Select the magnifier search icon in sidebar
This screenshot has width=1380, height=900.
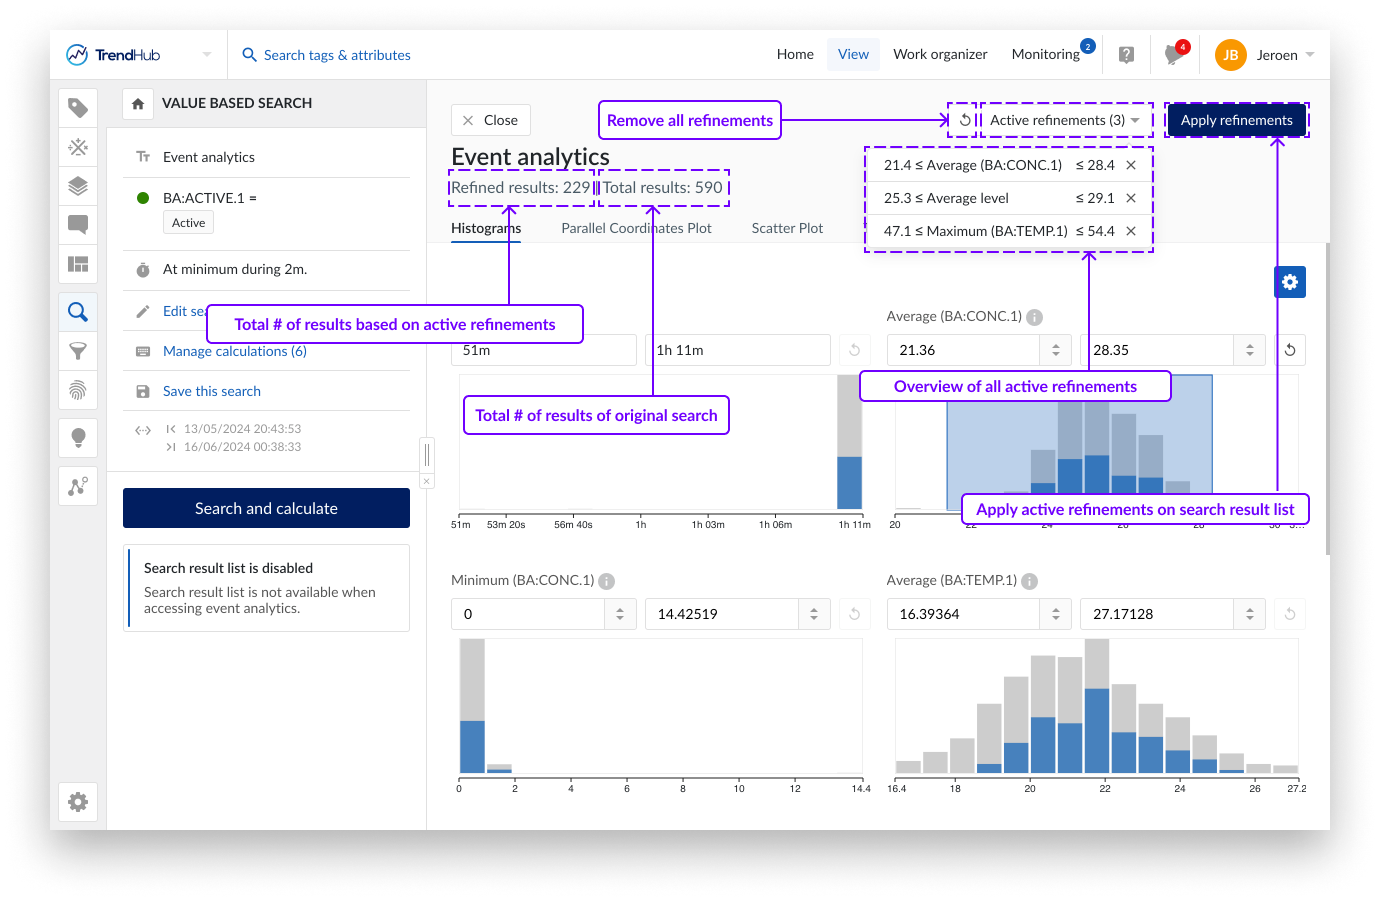pos(78,312)
